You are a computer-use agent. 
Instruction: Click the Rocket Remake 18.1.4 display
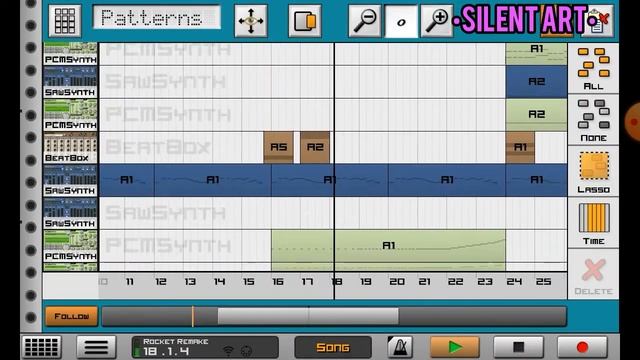pyautogui.click(x=205, y=347)
